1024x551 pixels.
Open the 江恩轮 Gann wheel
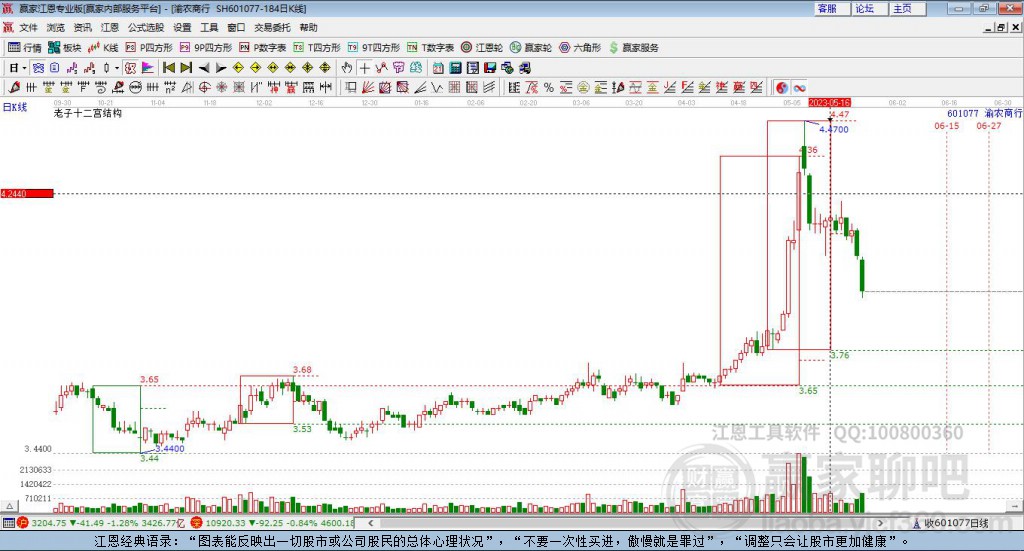482,48
